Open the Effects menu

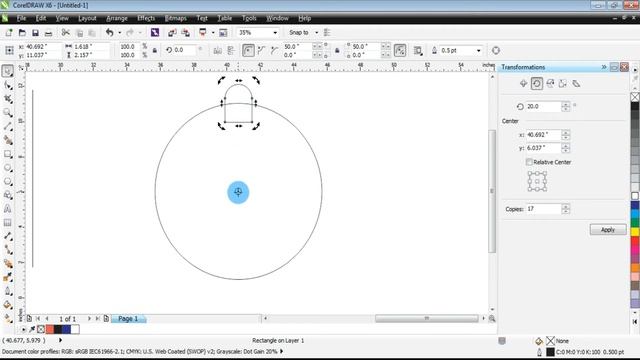146,18
